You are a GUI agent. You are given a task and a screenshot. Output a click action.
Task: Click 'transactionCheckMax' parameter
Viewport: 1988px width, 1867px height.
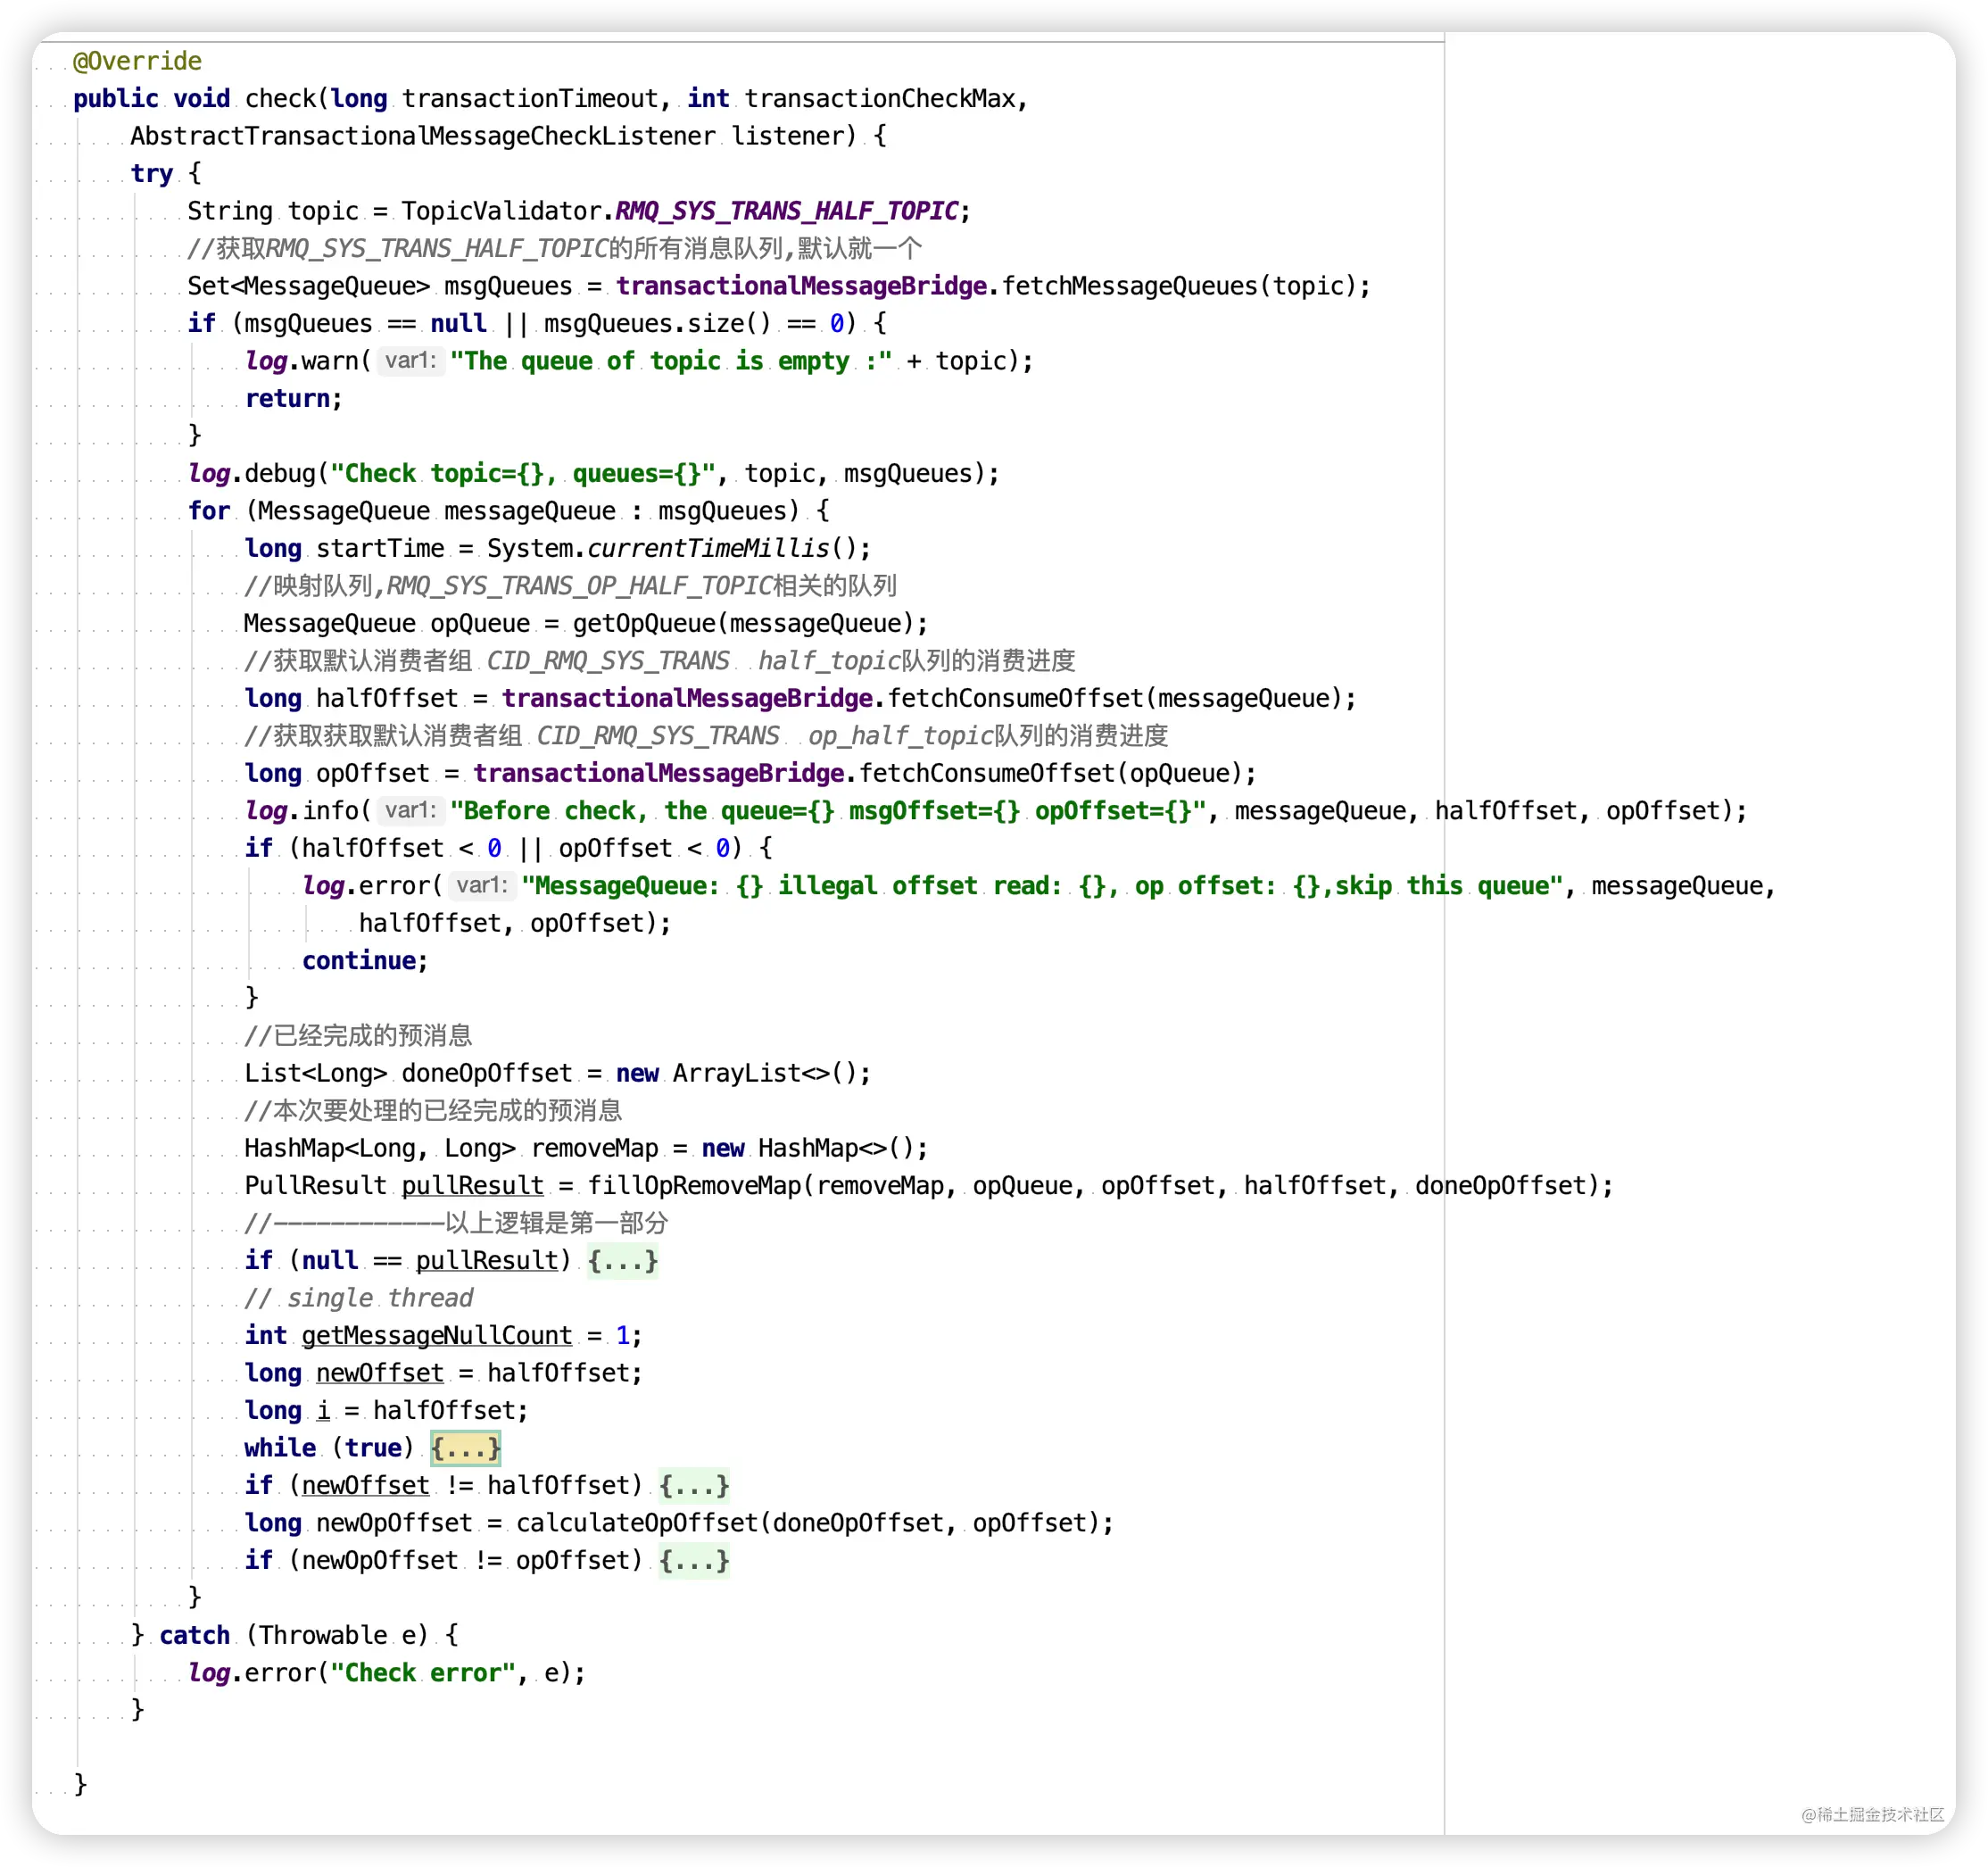click(880, 98)
